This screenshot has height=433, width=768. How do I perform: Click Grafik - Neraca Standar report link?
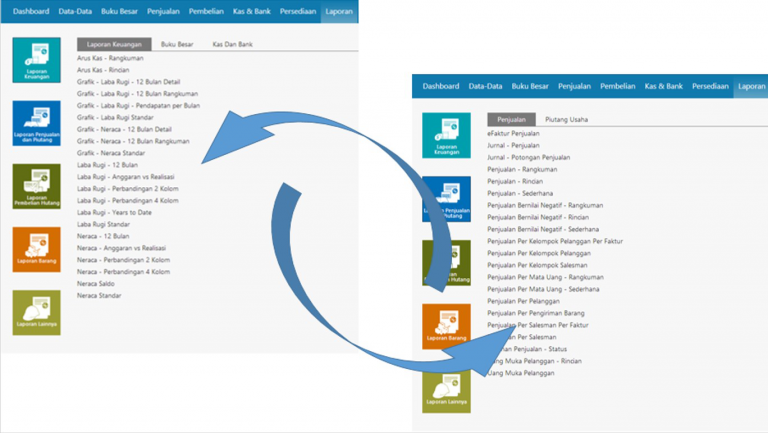tap(112, 153)
